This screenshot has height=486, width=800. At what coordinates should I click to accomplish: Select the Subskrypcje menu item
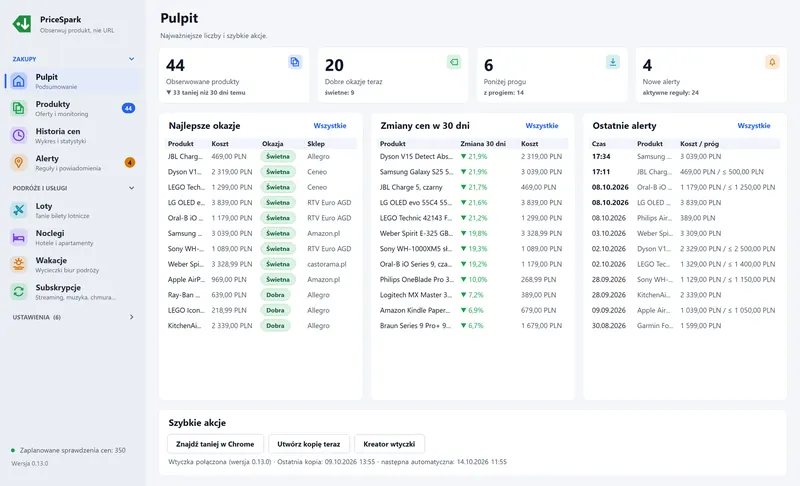(74, 291)
